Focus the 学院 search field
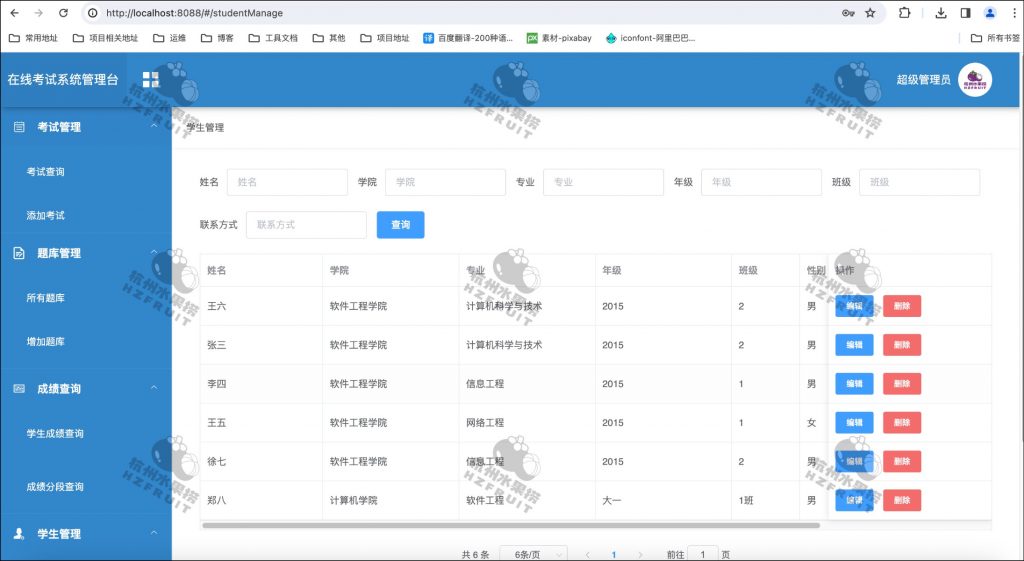Viewport: 1024px width, 561px height. (445, 182)
